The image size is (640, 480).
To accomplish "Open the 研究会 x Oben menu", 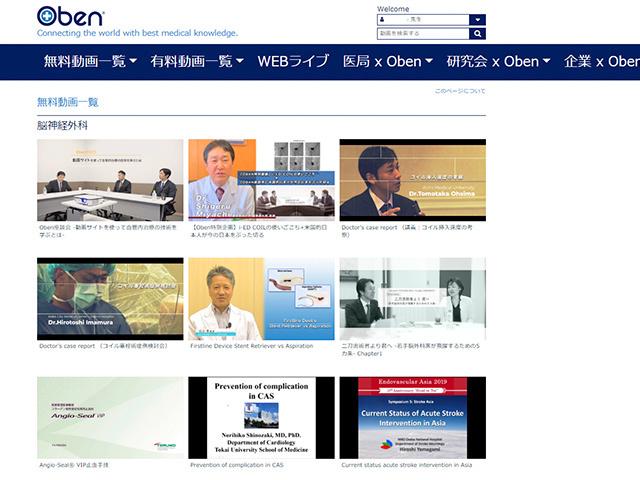I will [x=498, y=61].
